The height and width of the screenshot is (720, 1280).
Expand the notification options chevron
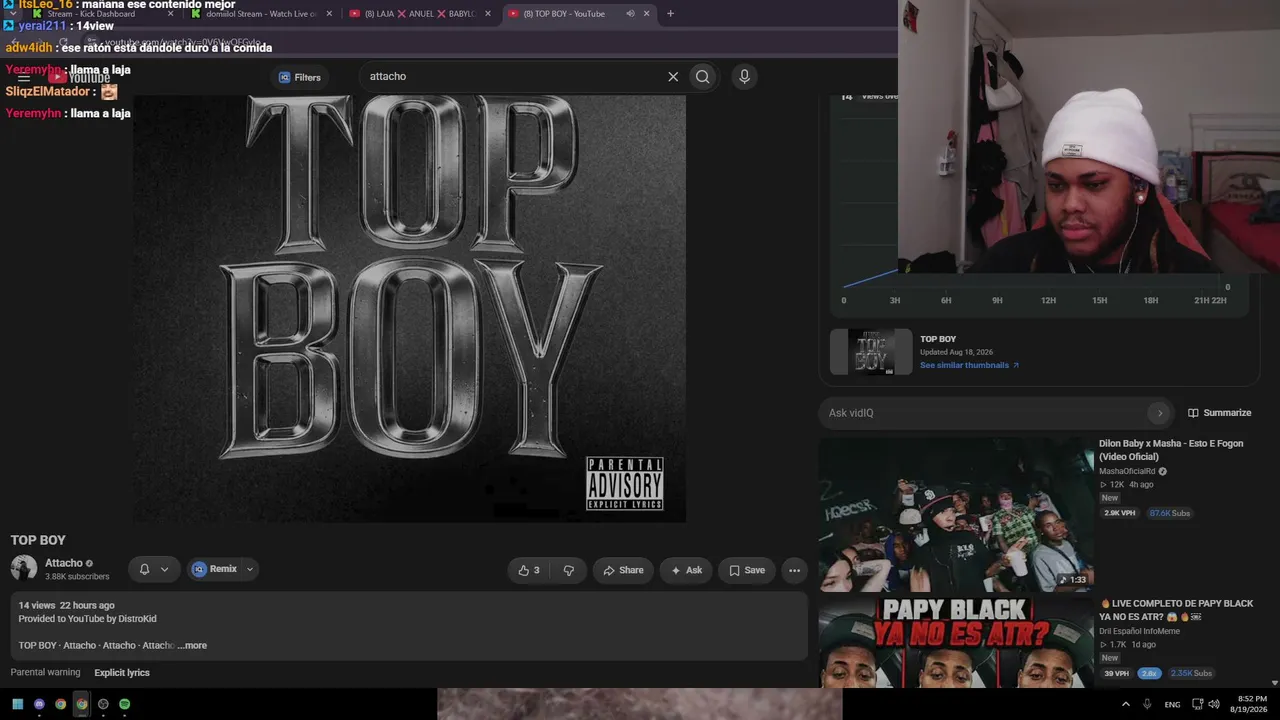pyautogui.click(x=164, y=570)
